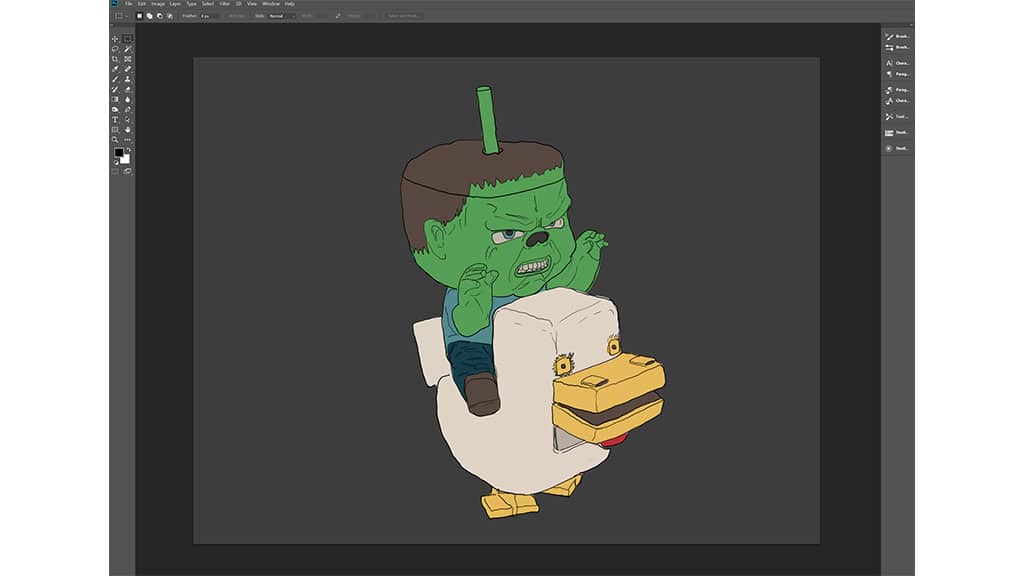Open the Style dropdown set to Normal
Image resolution: width=1024 pixels, height=576 pixels.
[281, 16]
